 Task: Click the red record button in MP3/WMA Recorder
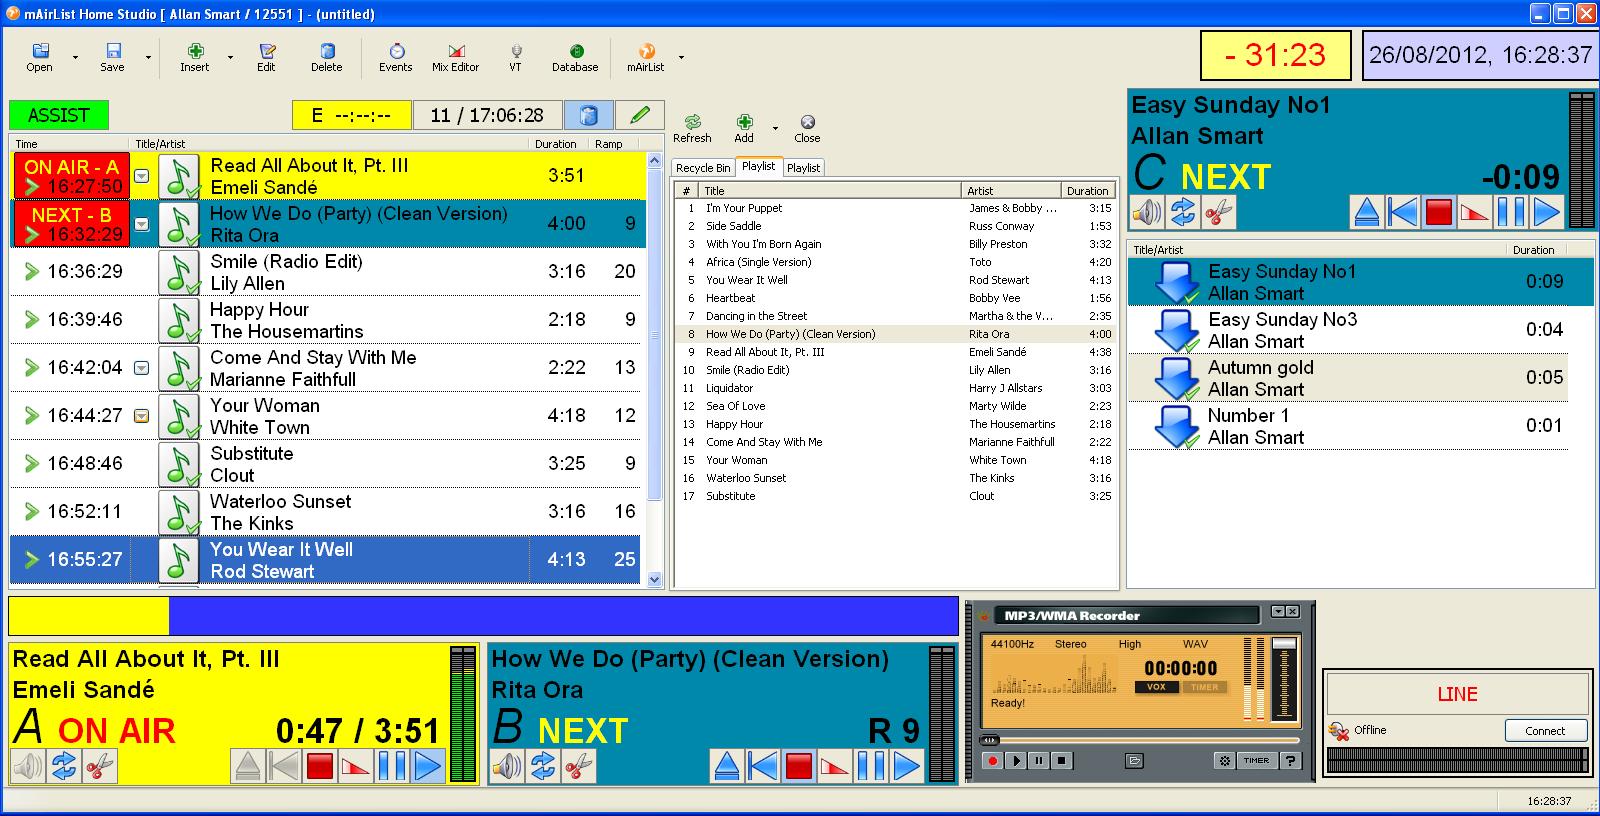[x=993, y=761]
